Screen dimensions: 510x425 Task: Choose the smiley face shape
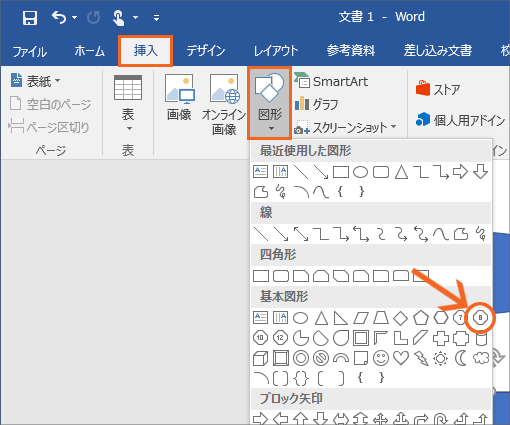tap(381, 358)
